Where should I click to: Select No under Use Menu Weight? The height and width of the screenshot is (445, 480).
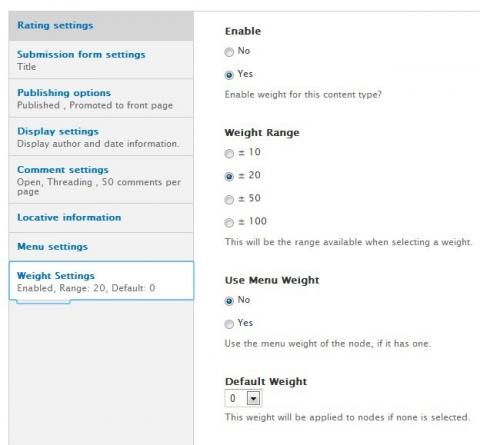pos(229,301)
